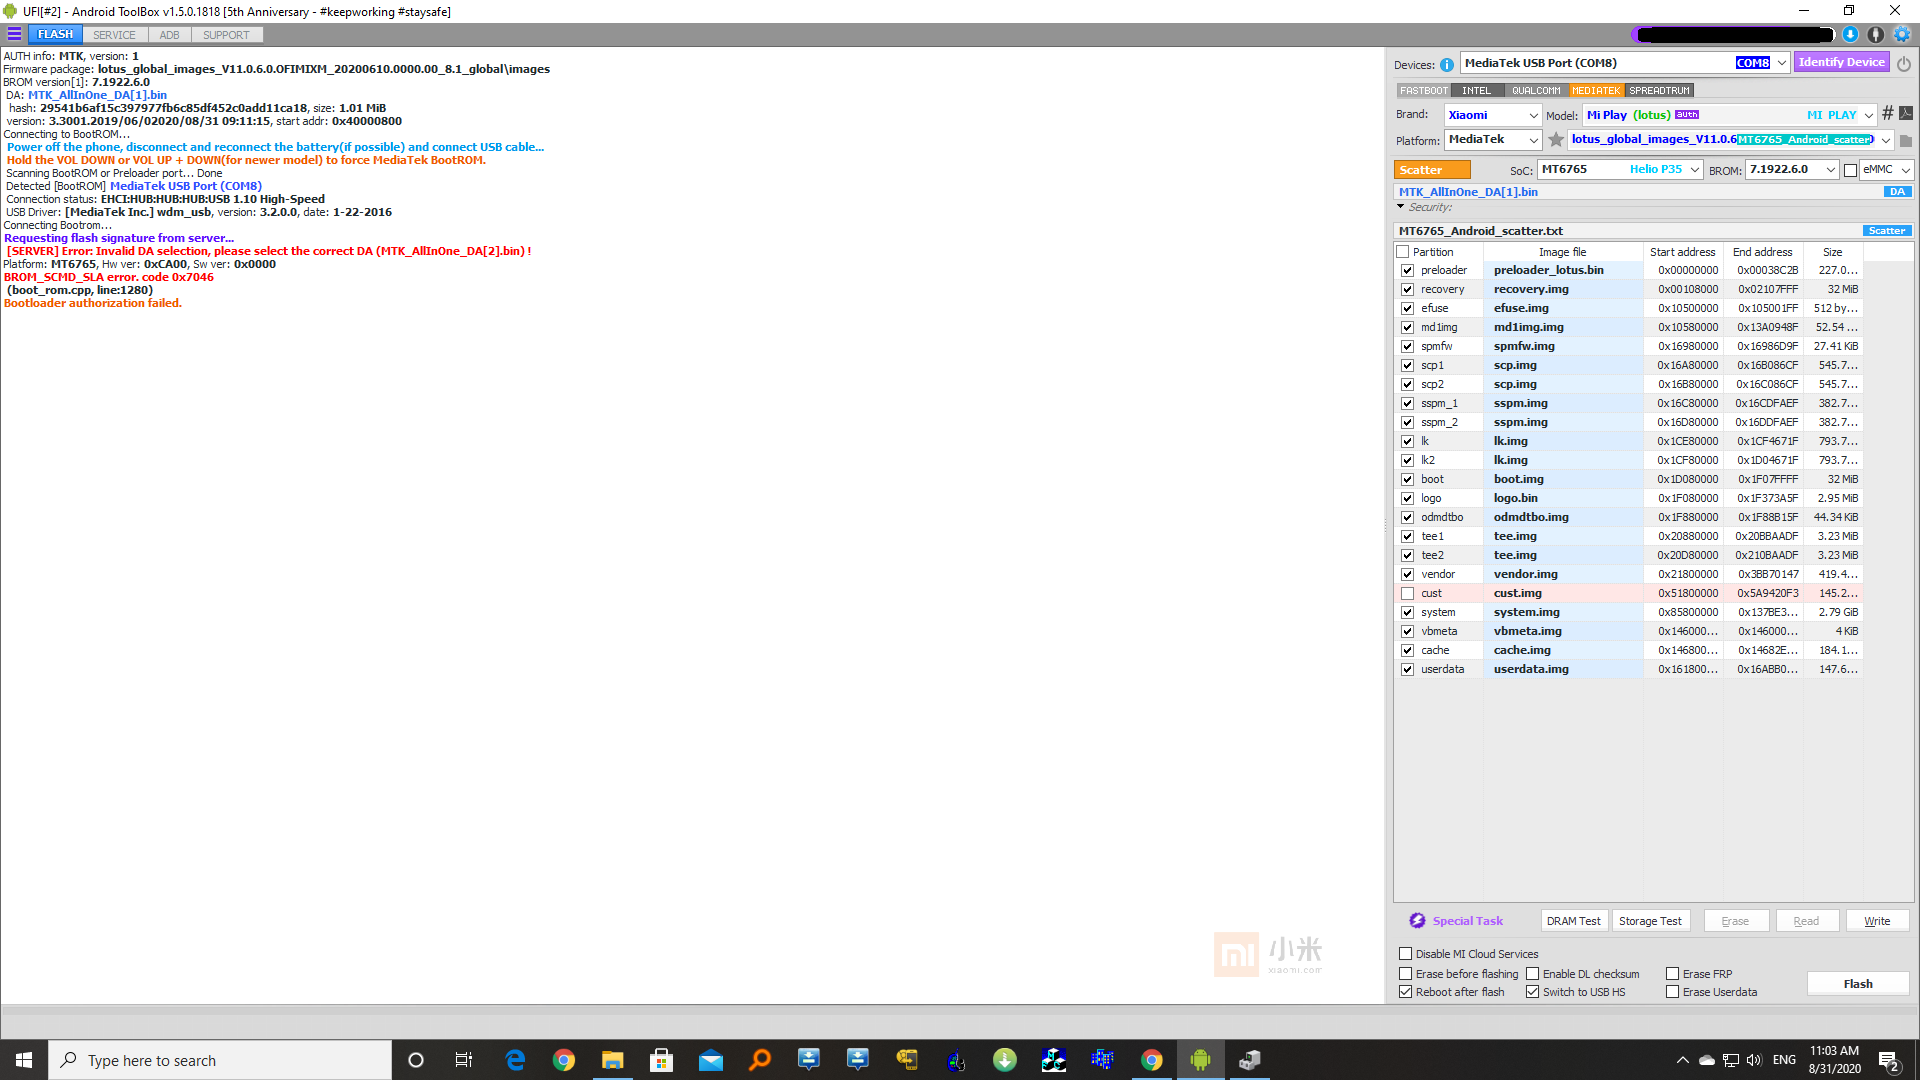Open the PDF manual icon beside Model
The width and height of the screenshot is (1920, 1080).
[x=1906, y=114]
